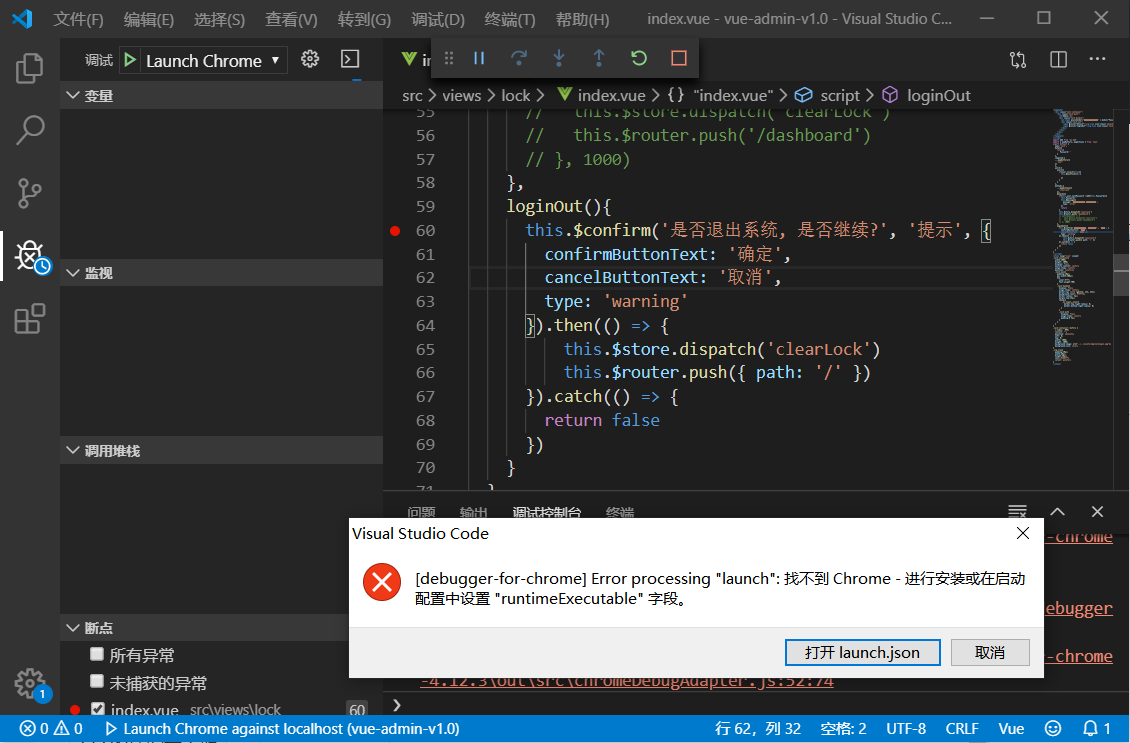
Task: Switch to the 终端 panel tab
Action: point(619,512)
